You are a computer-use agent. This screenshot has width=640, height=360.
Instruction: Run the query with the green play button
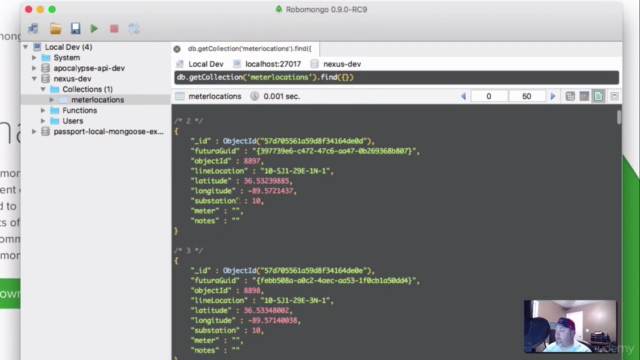(94, 29)
